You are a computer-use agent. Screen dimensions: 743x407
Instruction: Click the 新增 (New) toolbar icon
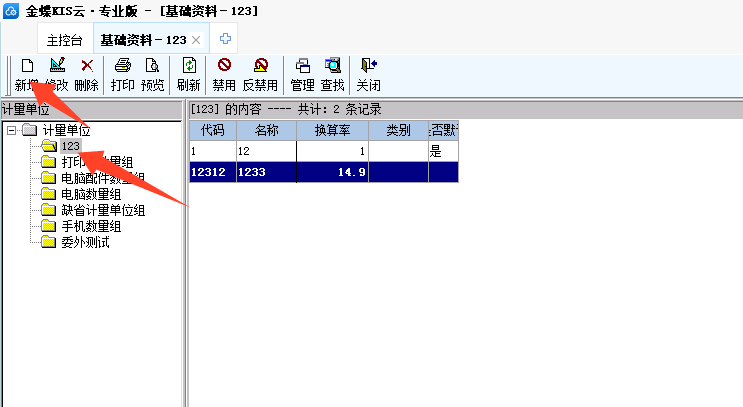pos(27,66)
